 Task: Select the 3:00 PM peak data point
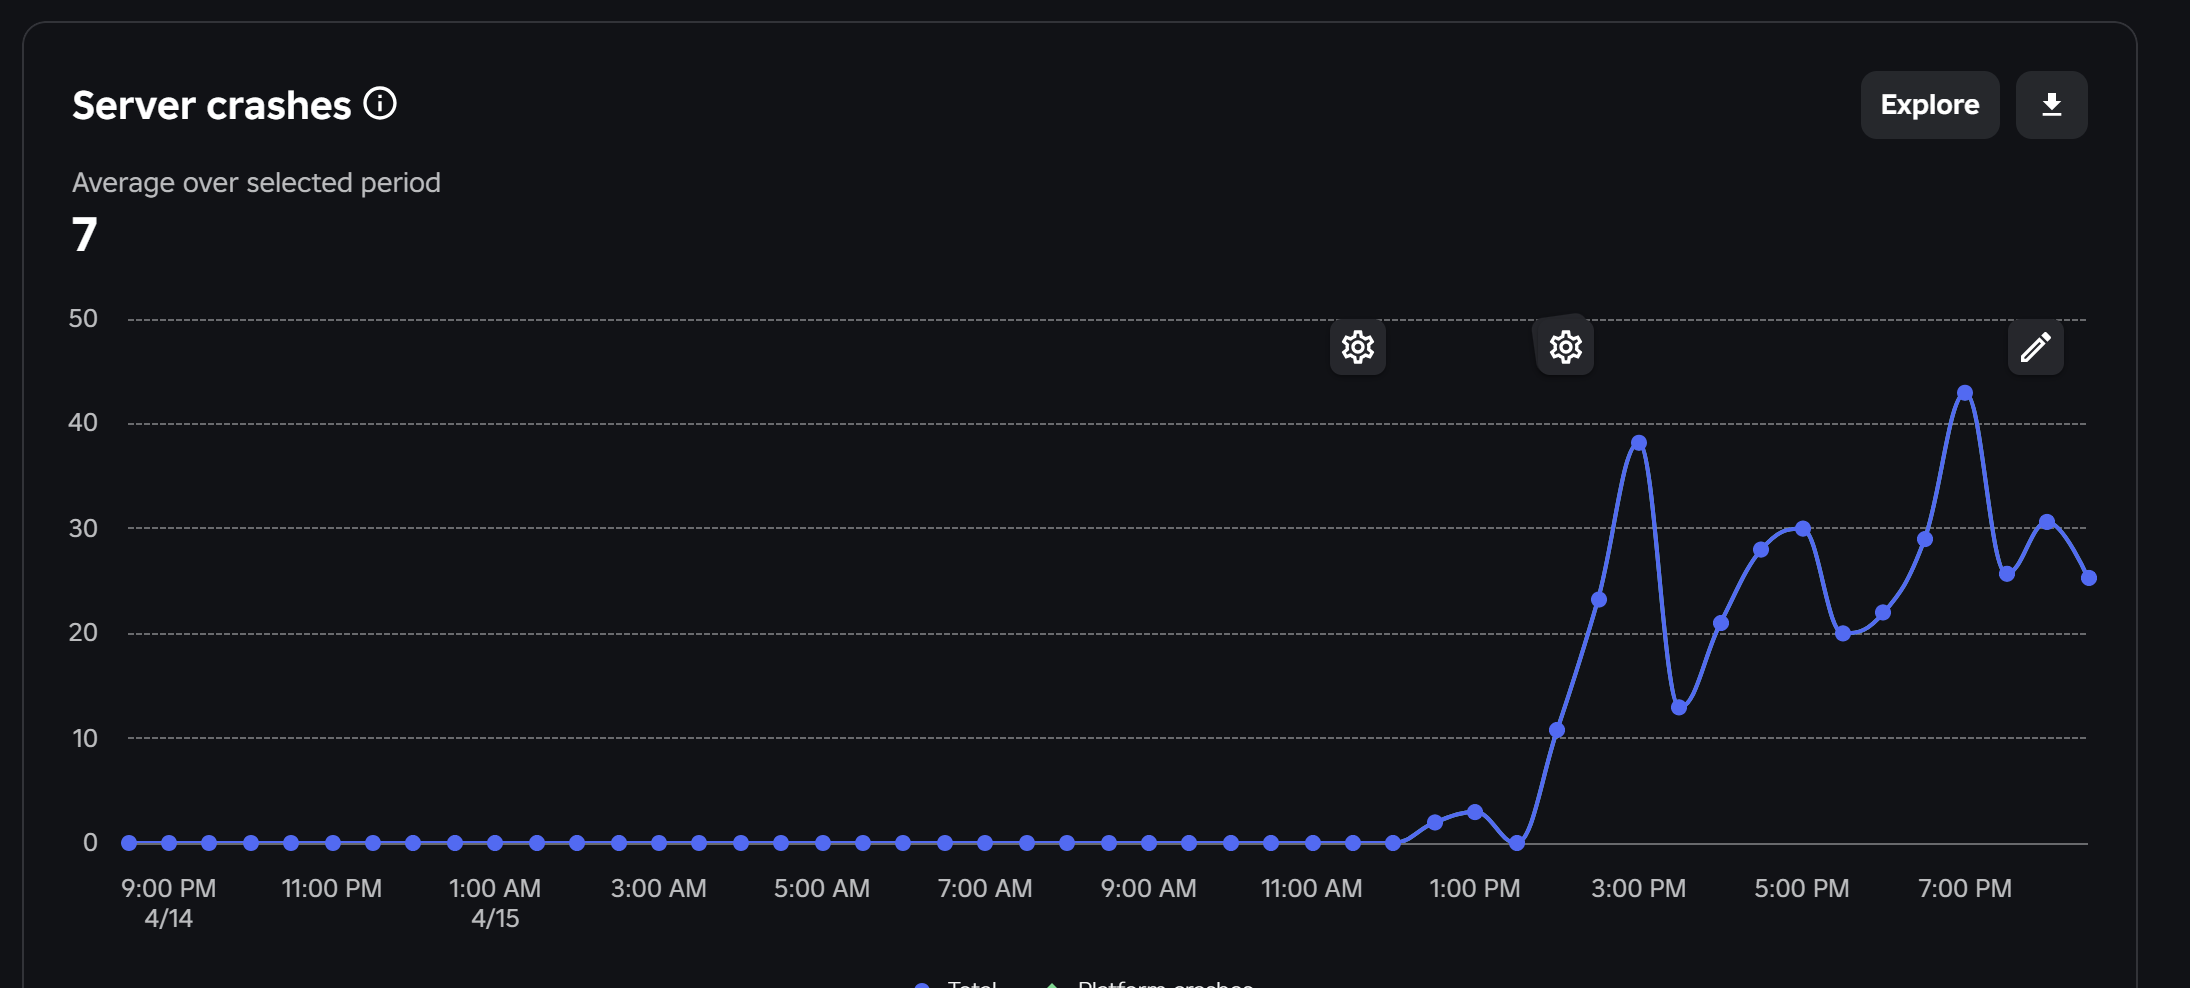tap(1638, 443)
